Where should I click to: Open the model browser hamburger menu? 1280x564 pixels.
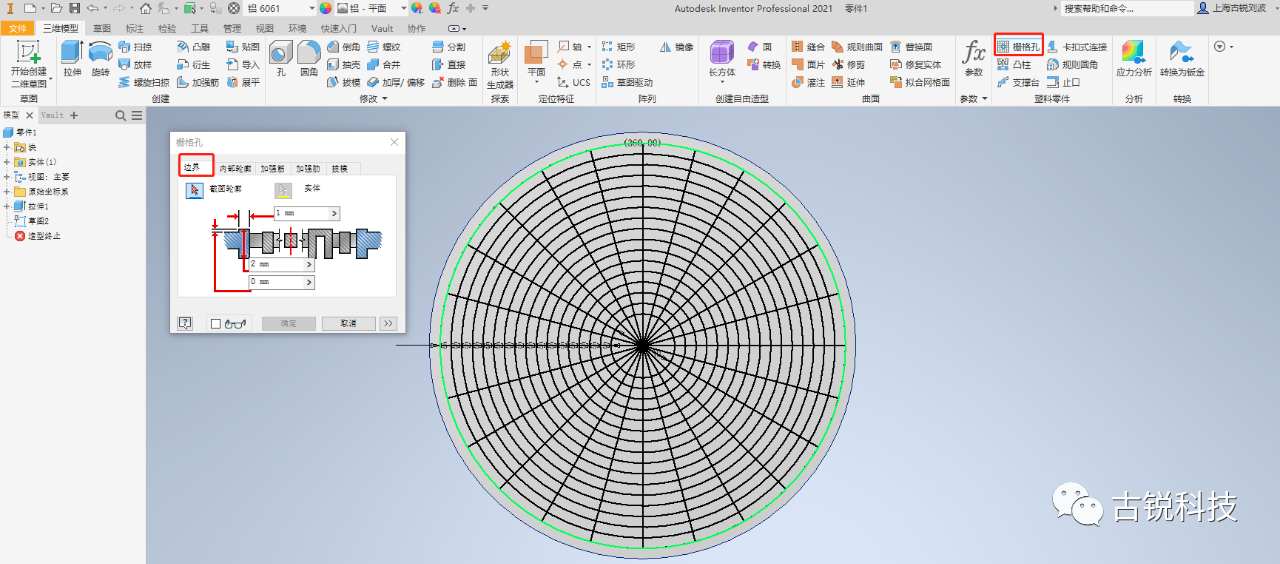137,115
